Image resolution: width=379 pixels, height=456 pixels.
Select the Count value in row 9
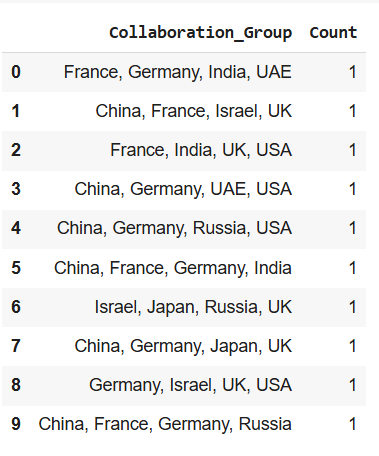pyautogui.click(x=353, y=424)
